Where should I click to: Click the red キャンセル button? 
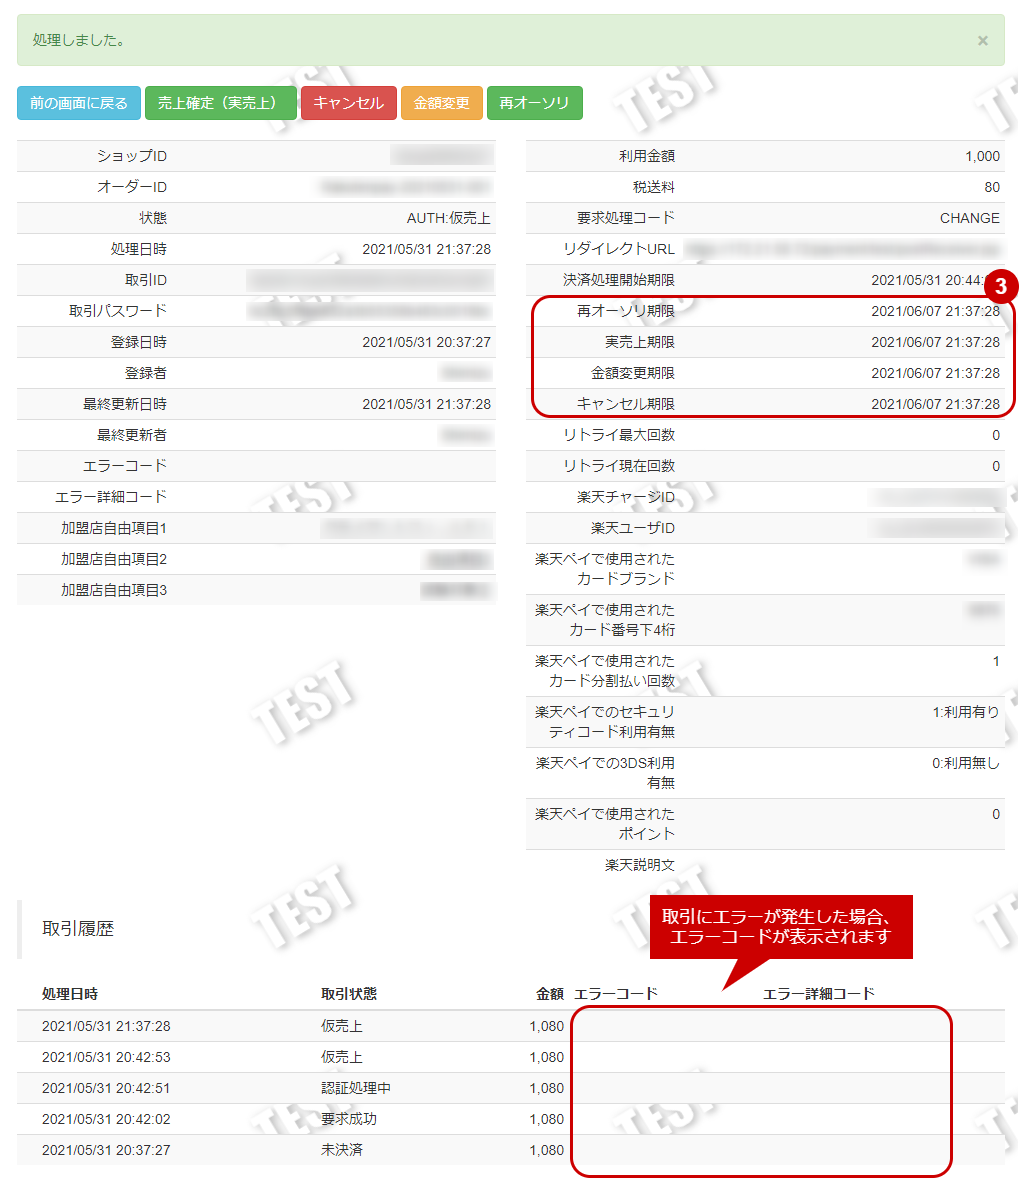[348, 102]
